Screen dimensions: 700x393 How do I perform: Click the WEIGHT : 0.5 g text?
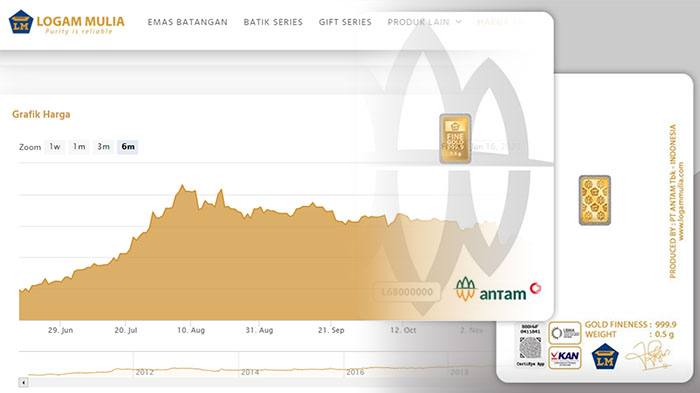629,334
